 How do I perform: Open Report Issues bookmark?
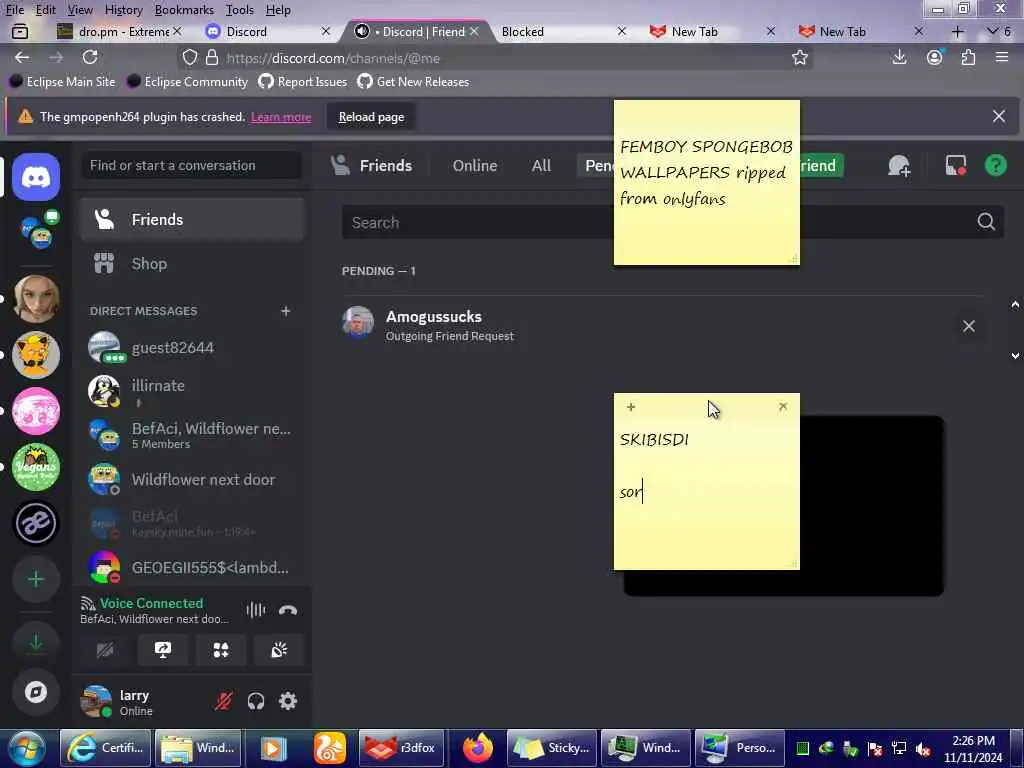pos(303,82)
